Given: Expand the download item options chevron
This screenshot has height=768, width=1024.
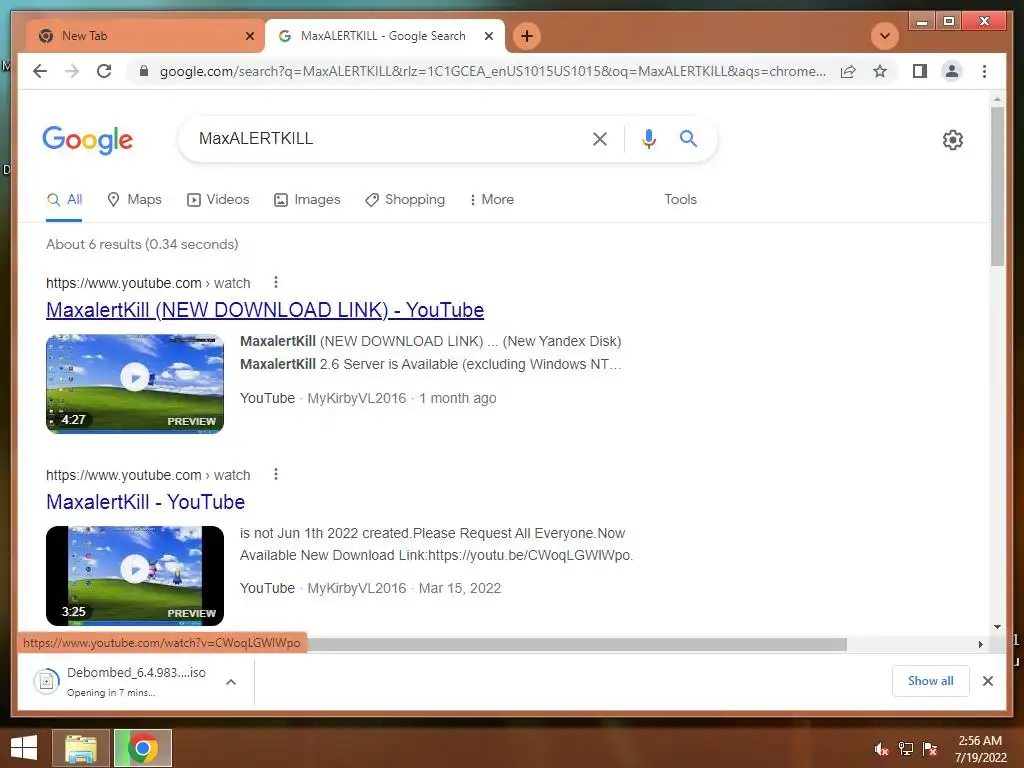Looking at the screenshot, I should tap(231, 682).
